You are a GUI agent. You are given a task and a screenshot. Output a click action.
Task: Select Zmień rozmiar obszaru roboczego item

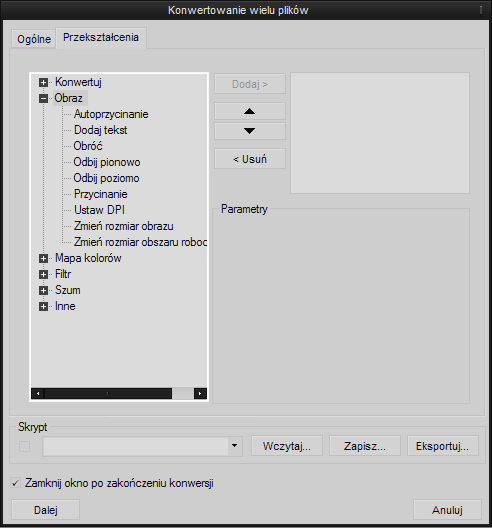(x=140, y=242)
